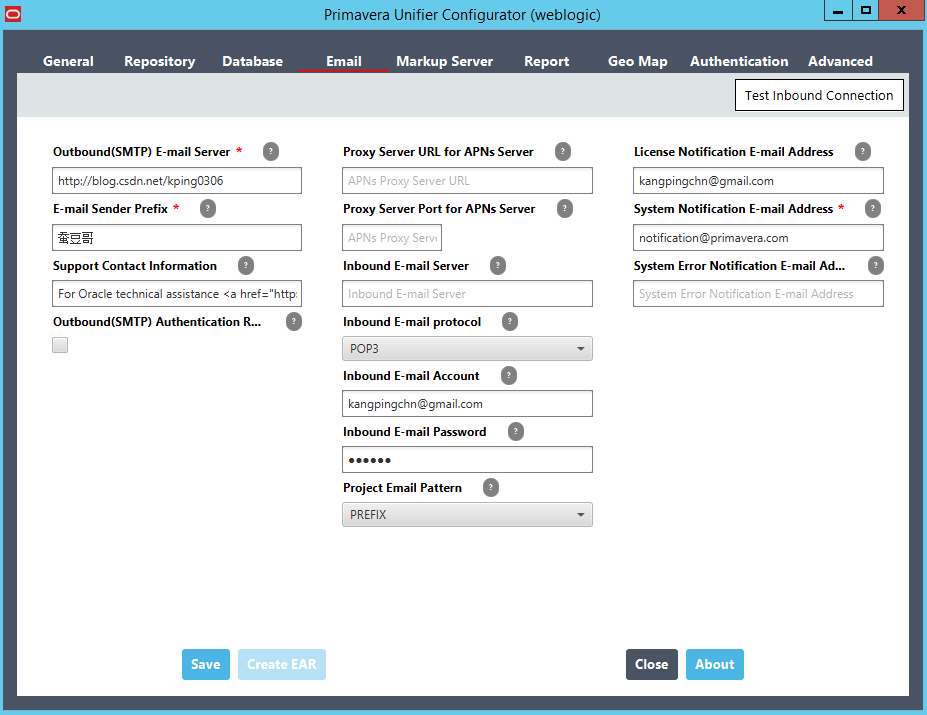Image resolution: width=927 pixels, height=715 pixels.
Task: Focus the License Notification E-mail Address field
Action: point(758,180)
